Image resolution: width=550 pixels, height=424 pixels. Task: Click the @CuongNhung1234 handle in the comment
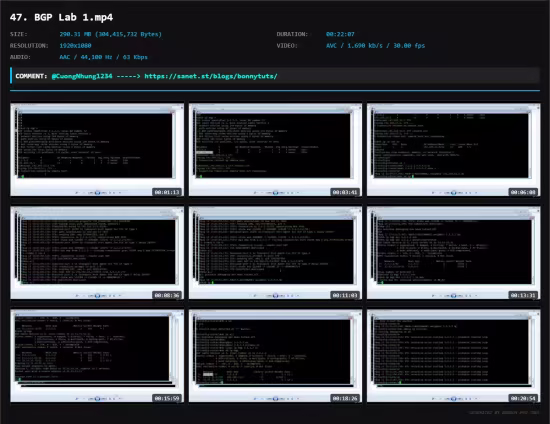click(82, 76)
